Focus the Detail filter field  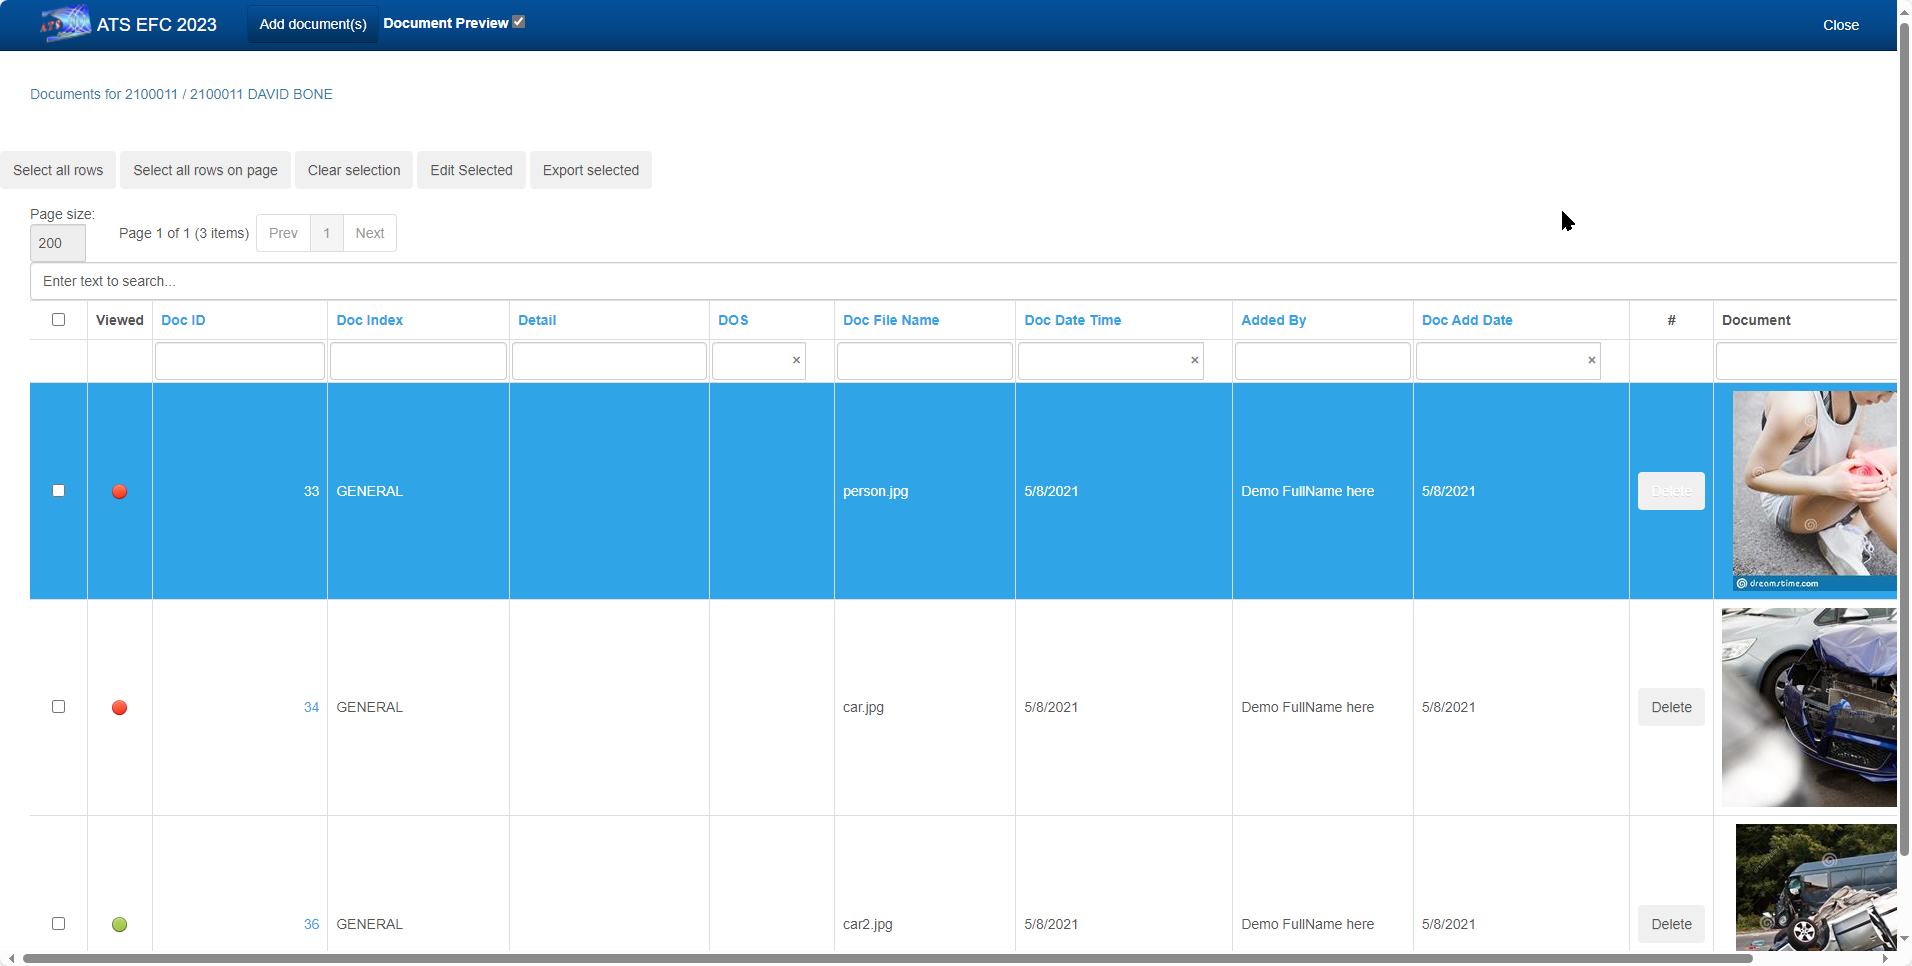(609, 361)
